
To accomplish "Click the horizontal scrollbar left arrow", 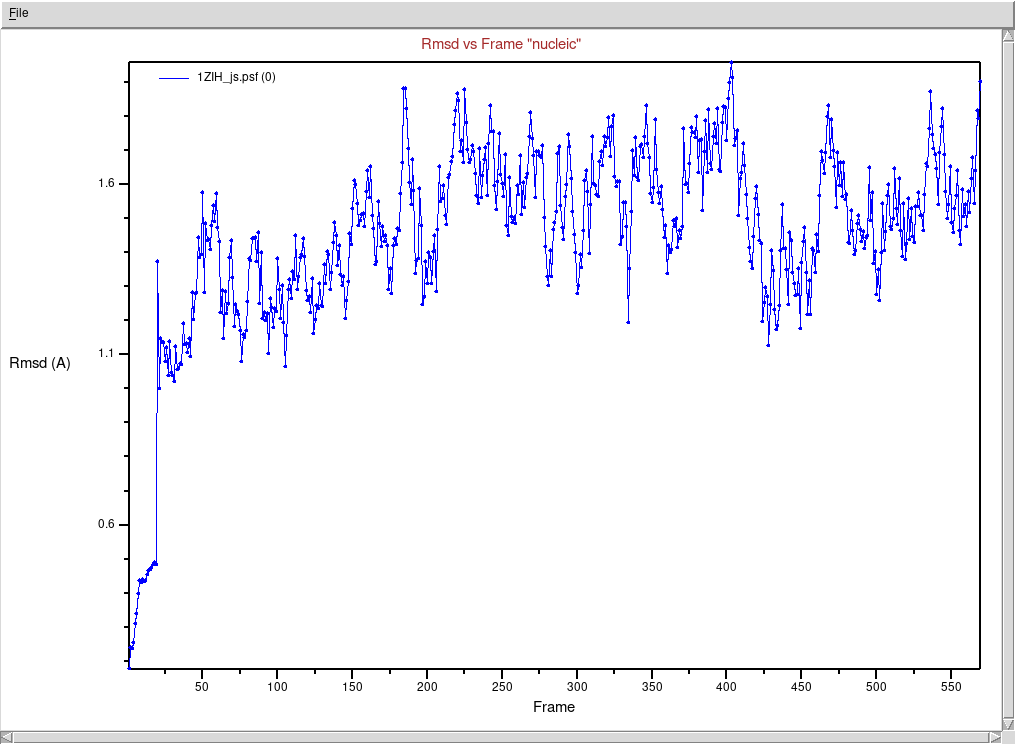I will pos(6,737).
